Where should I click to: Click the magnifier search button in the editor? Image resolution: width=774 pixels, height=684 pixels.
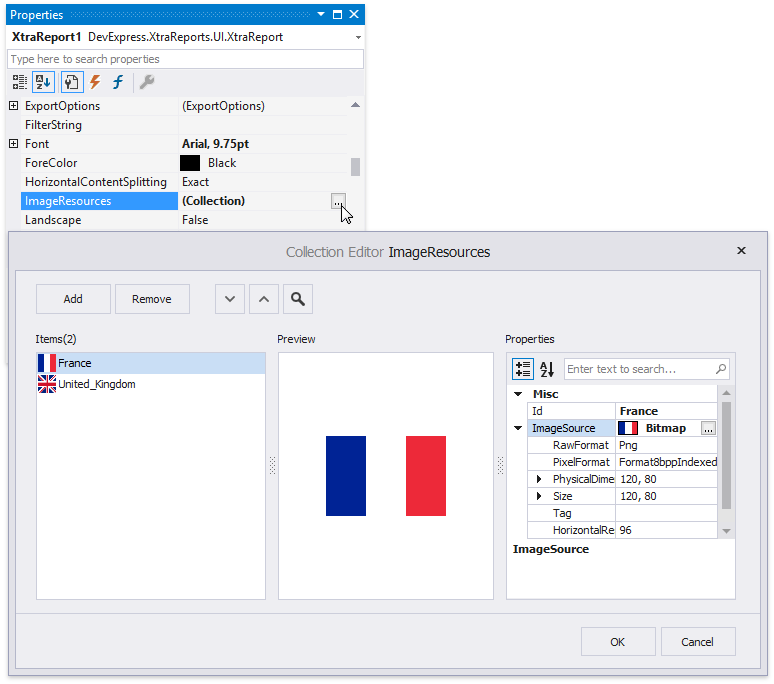pyautogui.click(x=298, y=299)
